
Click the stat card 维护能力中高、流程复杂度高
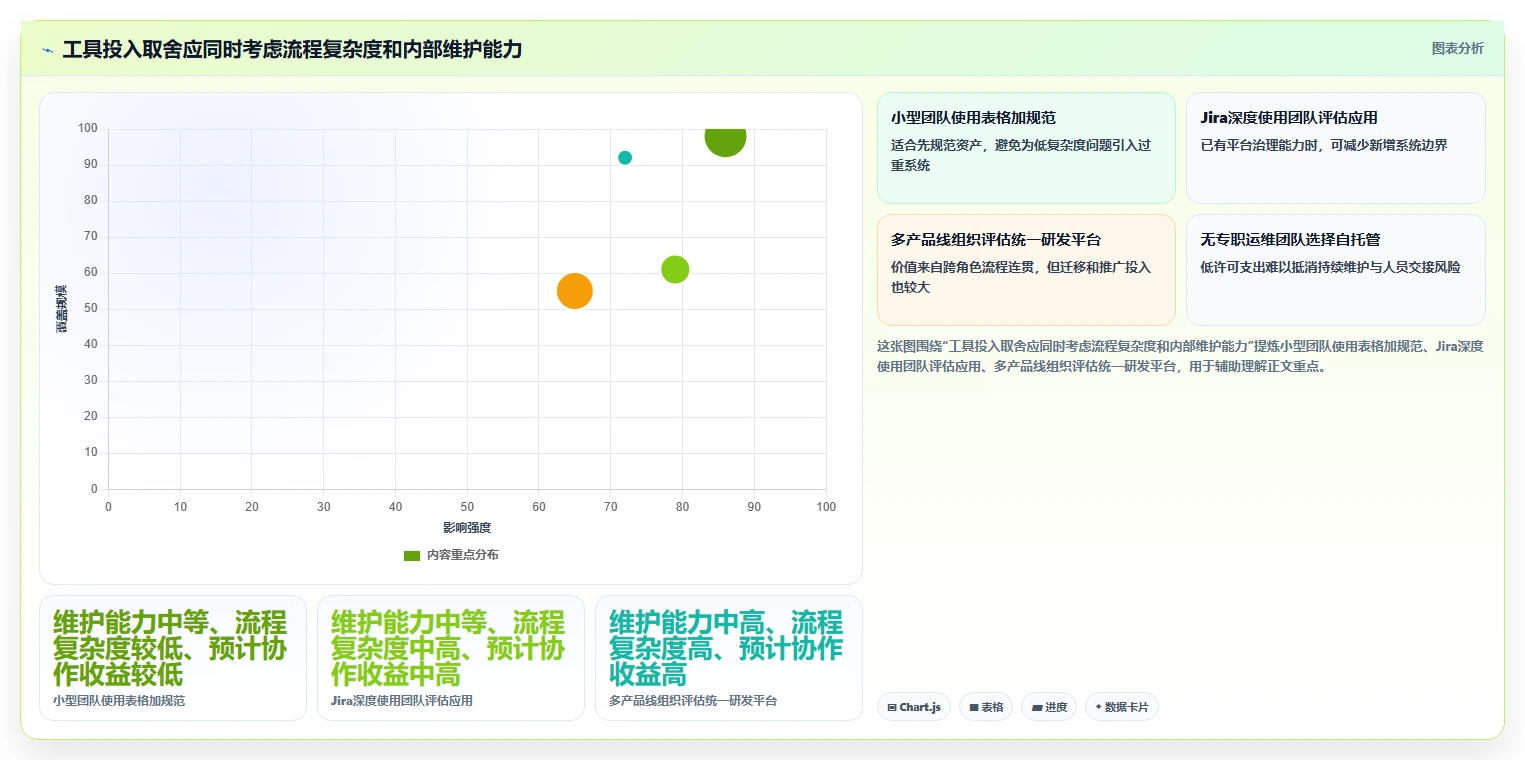[728, 658]
